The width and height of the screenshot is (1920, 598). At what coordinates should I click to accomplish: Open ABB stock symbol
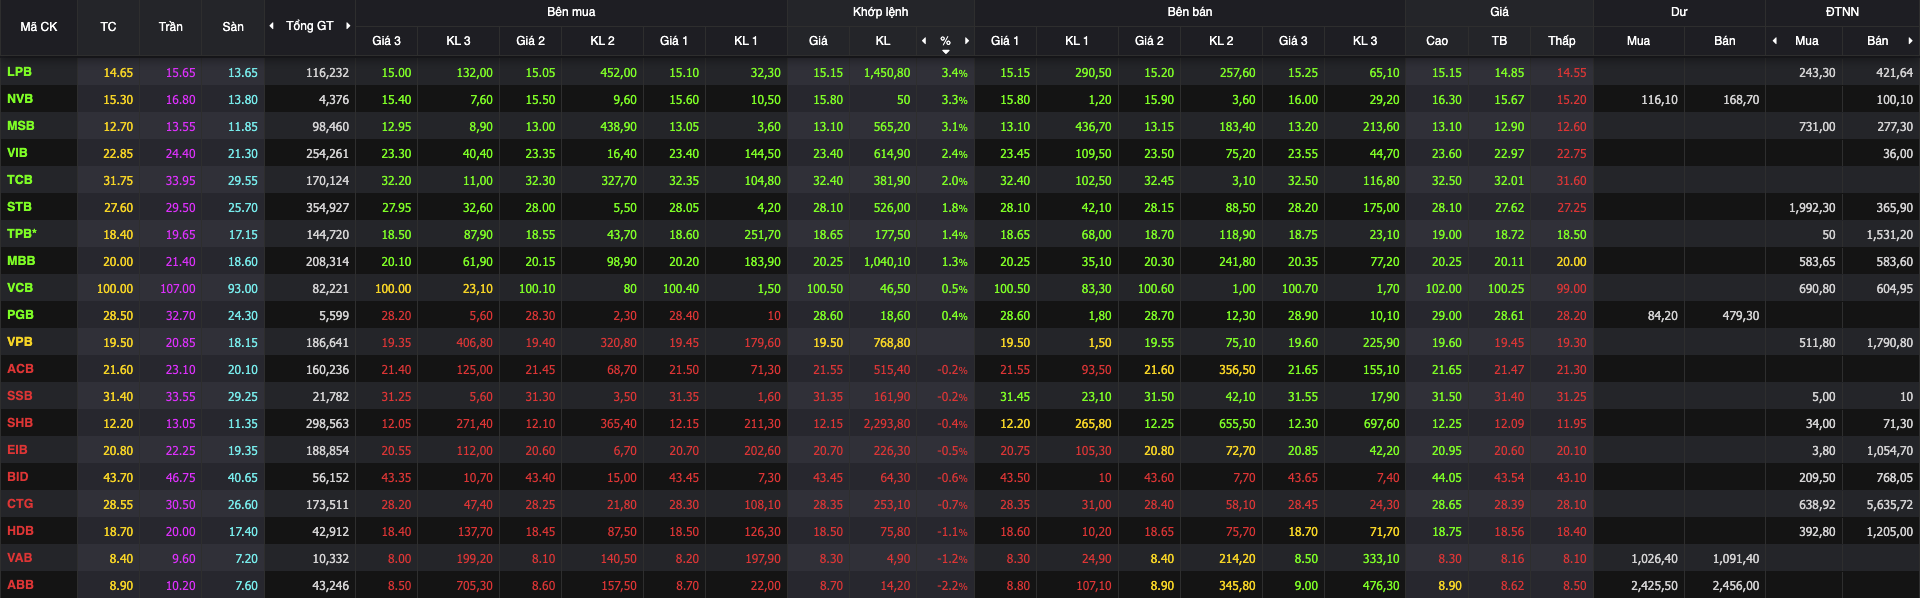point(20,585)
